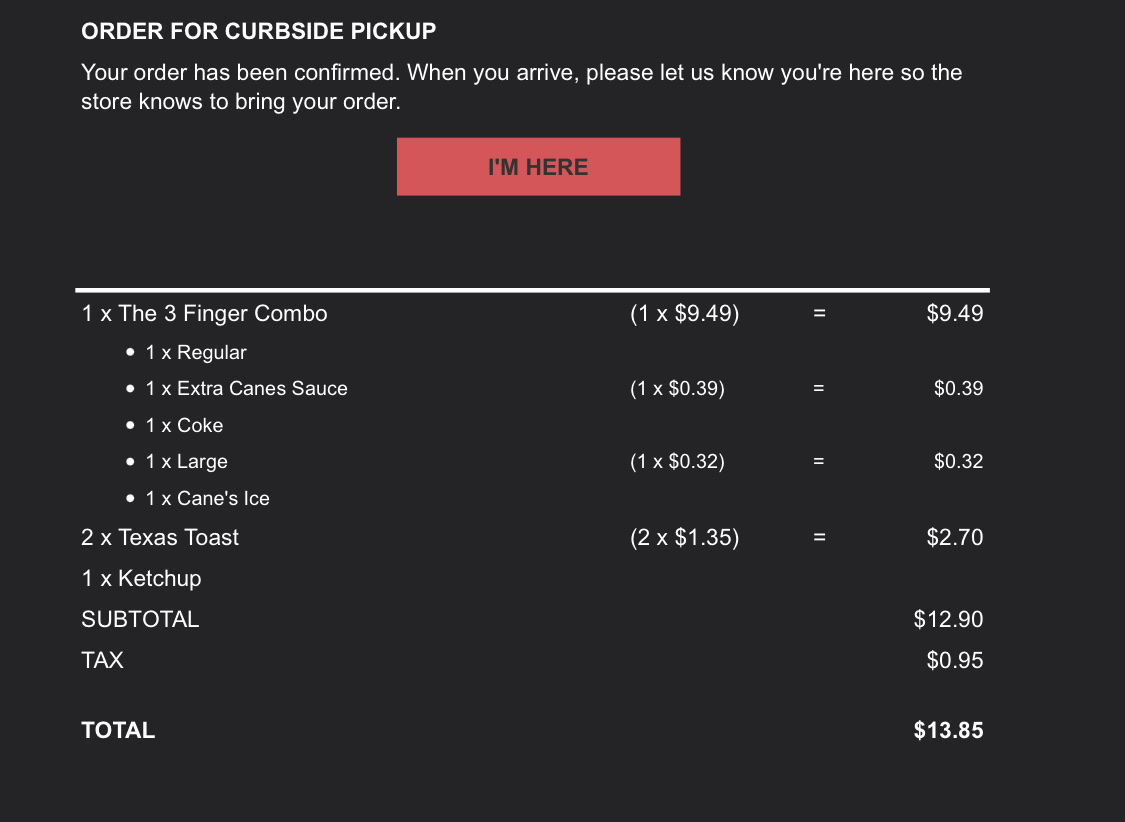This screenshot has width=1125, height=822.
Task: Click the (1 x $0.32) size upcharge
Action: (x=677, y=462)
